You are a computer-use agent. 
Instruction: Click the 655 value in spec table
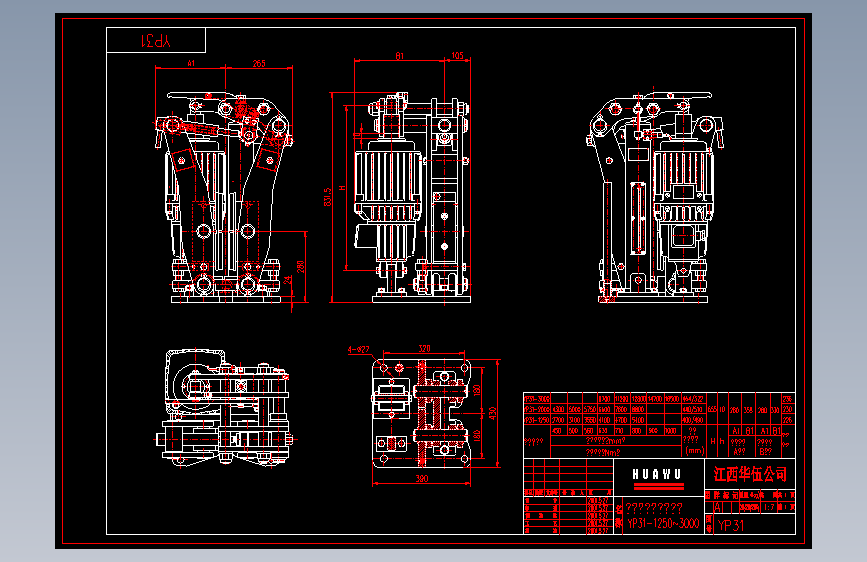(x=712, y=409)
